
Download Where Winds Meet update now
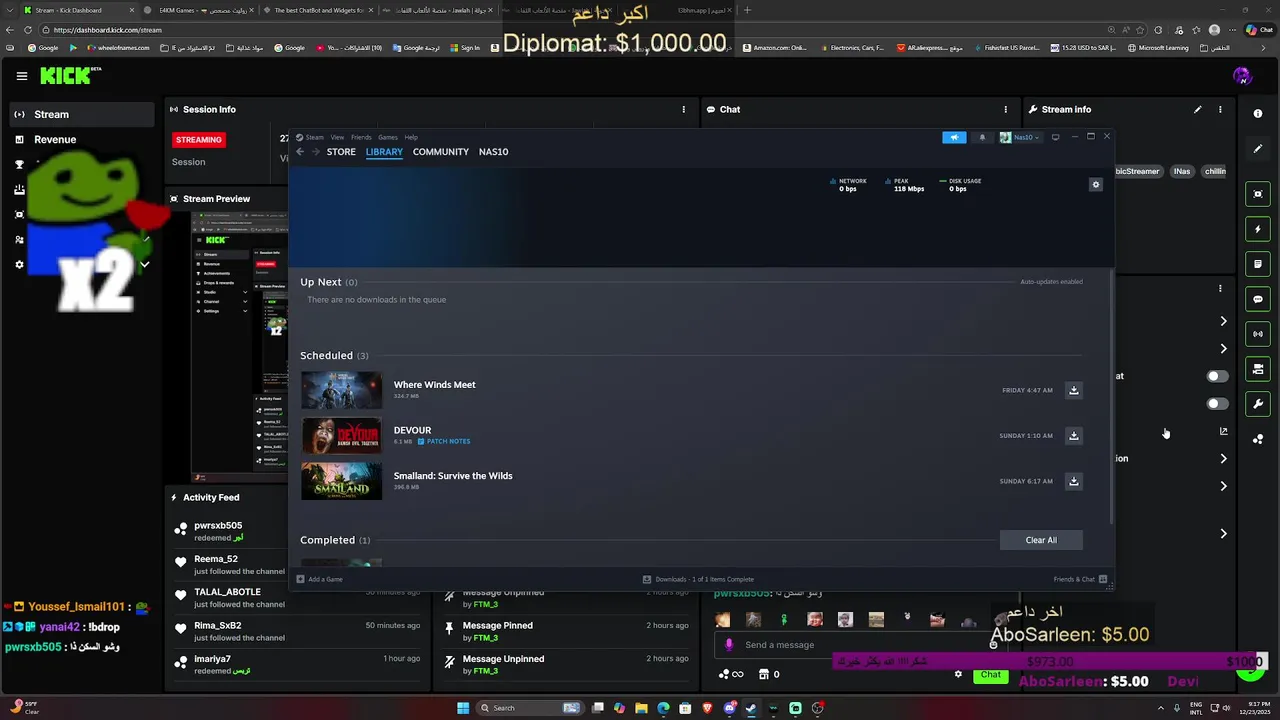[x=1074, y=390]
